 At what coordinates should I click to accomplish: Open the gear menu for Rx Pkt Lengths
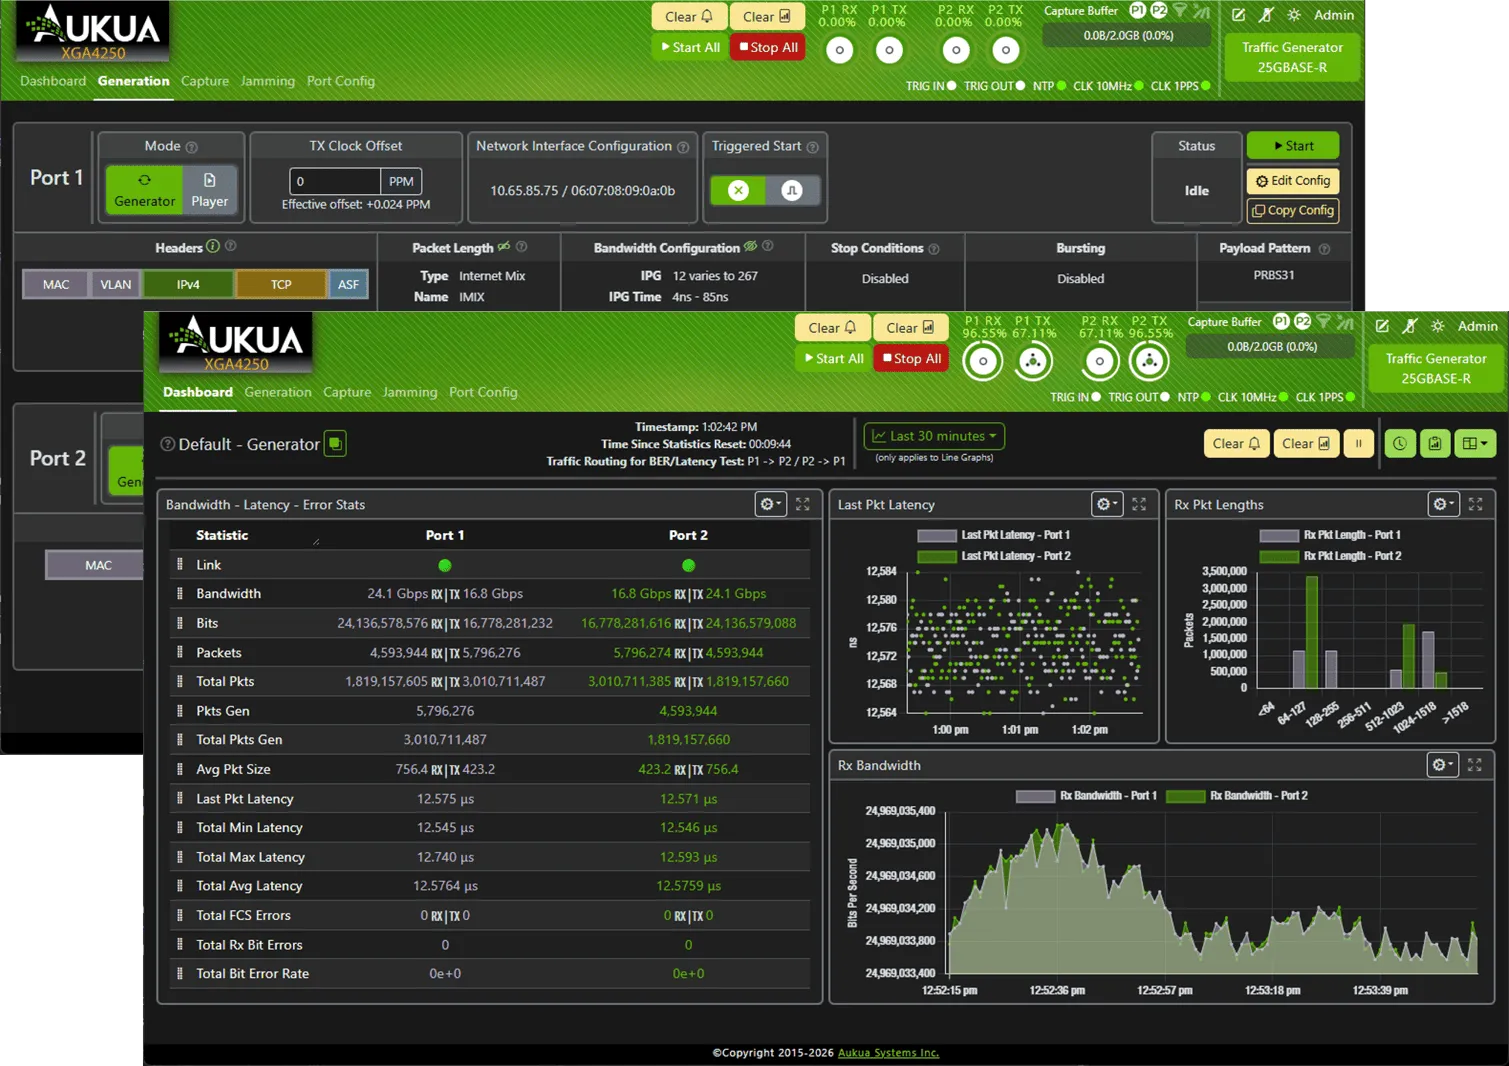[1442, 505]
